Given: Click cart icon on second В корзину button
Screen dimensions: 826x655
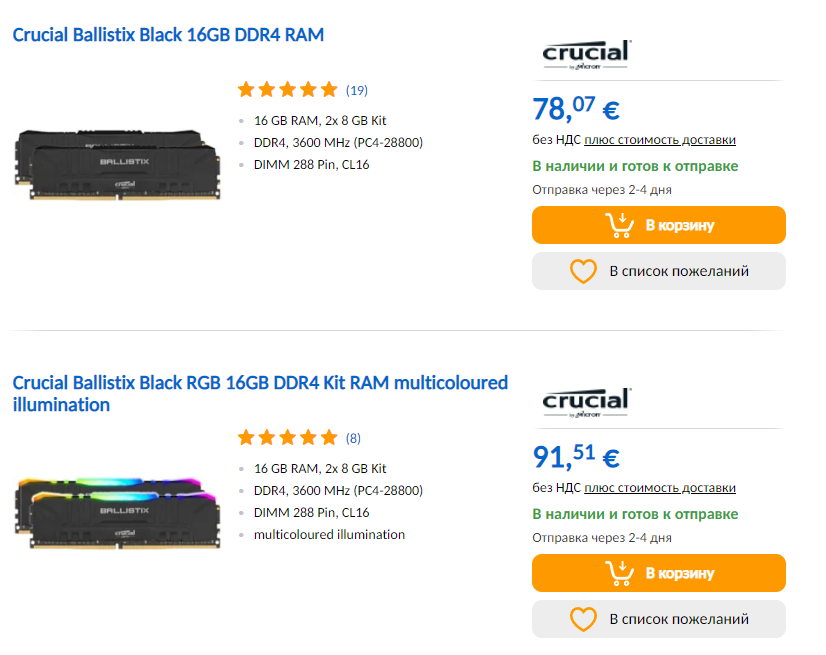Looking at the screenshot, I should click(x=620, y=573).
